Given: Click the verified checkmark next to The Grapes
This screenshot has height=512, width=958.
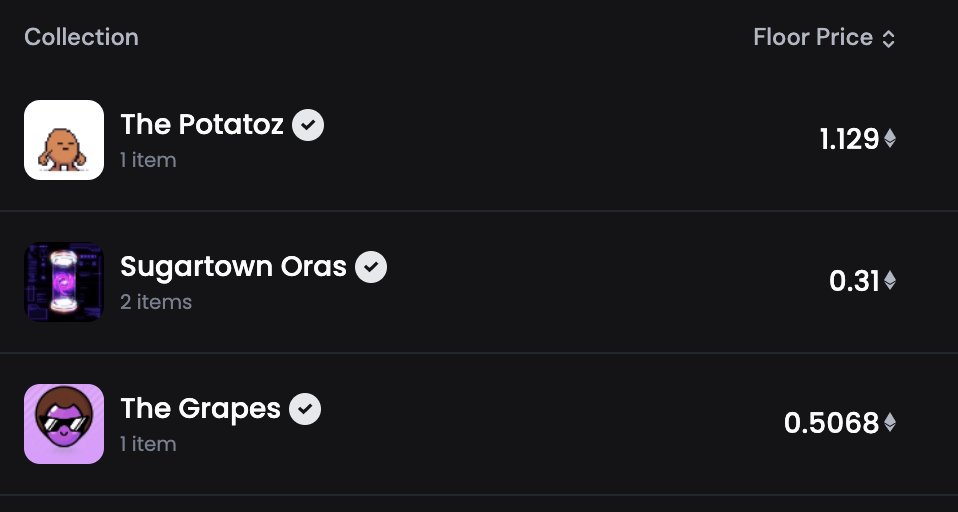Looking at the screenshot, I should [x=305, y=409].
